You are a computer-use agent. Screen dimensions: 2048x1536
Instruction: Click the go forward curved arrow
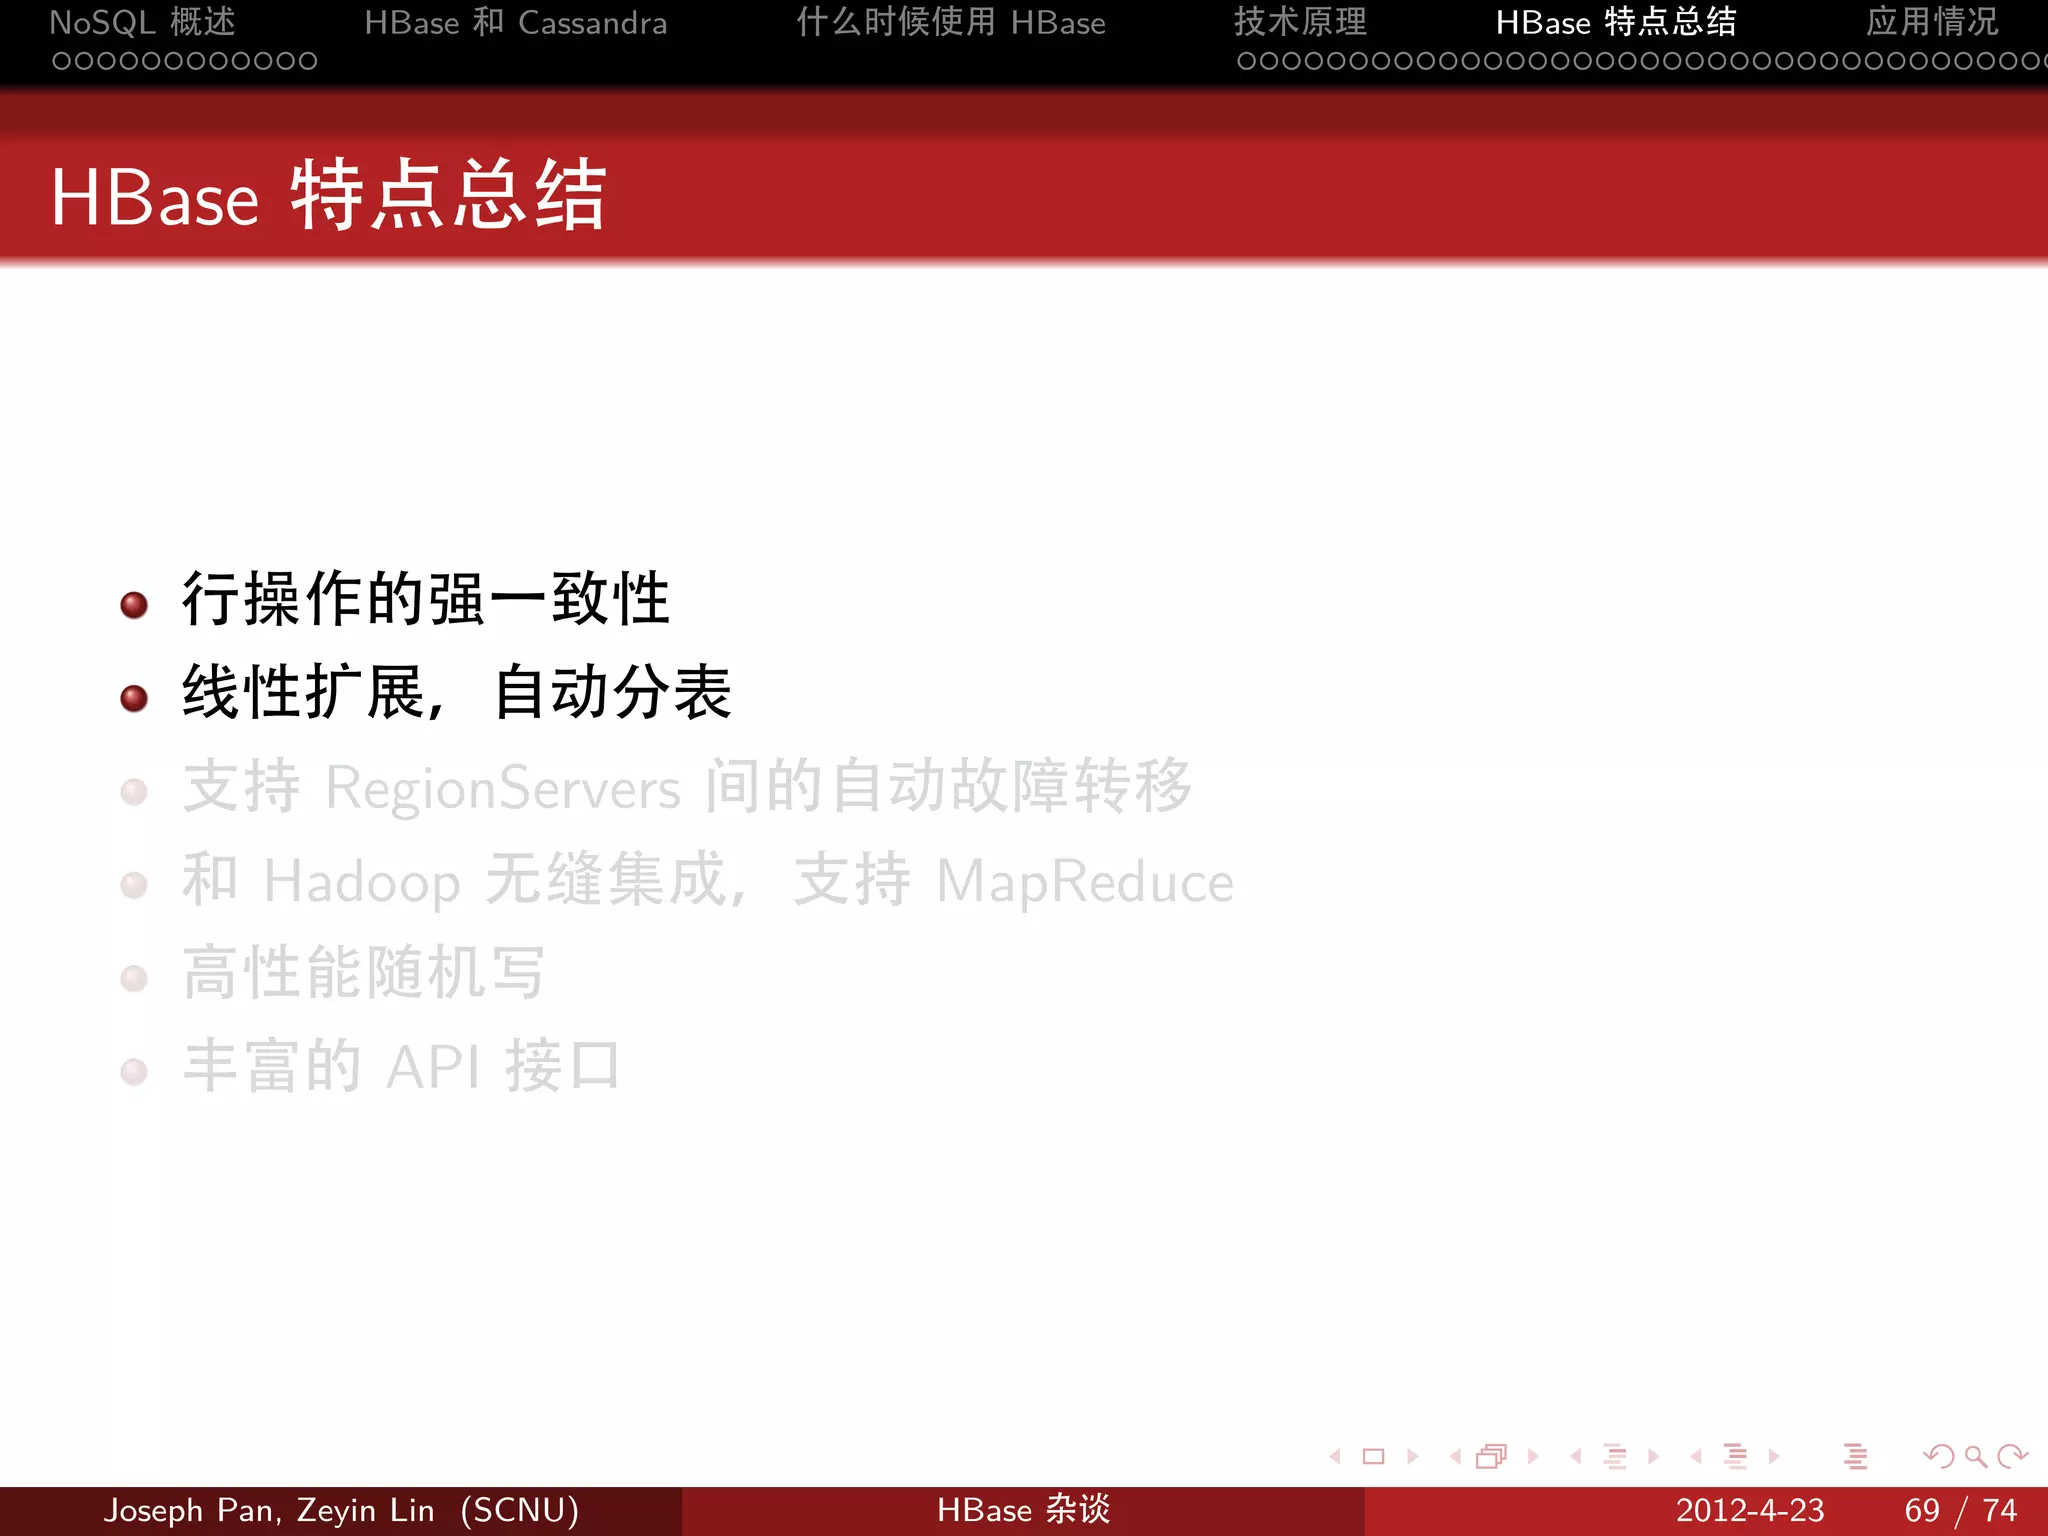coord(2012,1456)
